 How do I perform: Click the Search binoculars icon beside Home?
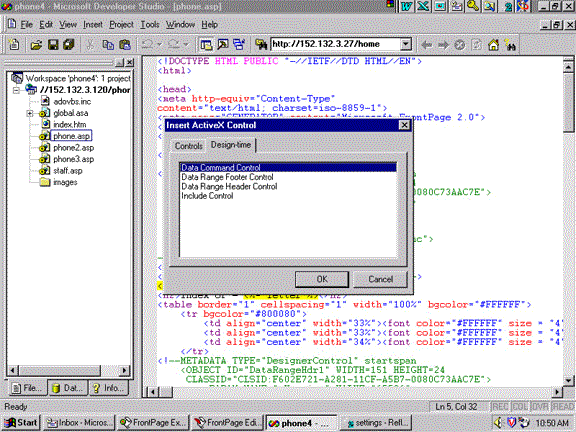pos(511,45)
